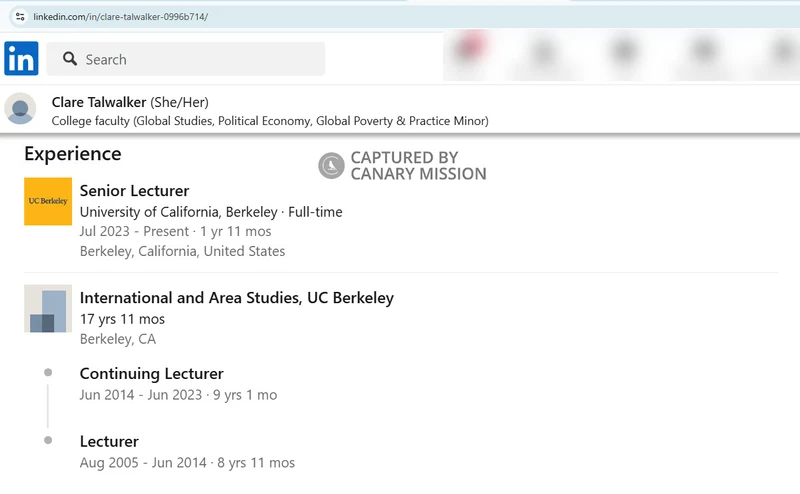This screenshot has width=800, height=494.
Task: Click the Canary Mission watermark bird icon
Action: [x=331, y=166]
